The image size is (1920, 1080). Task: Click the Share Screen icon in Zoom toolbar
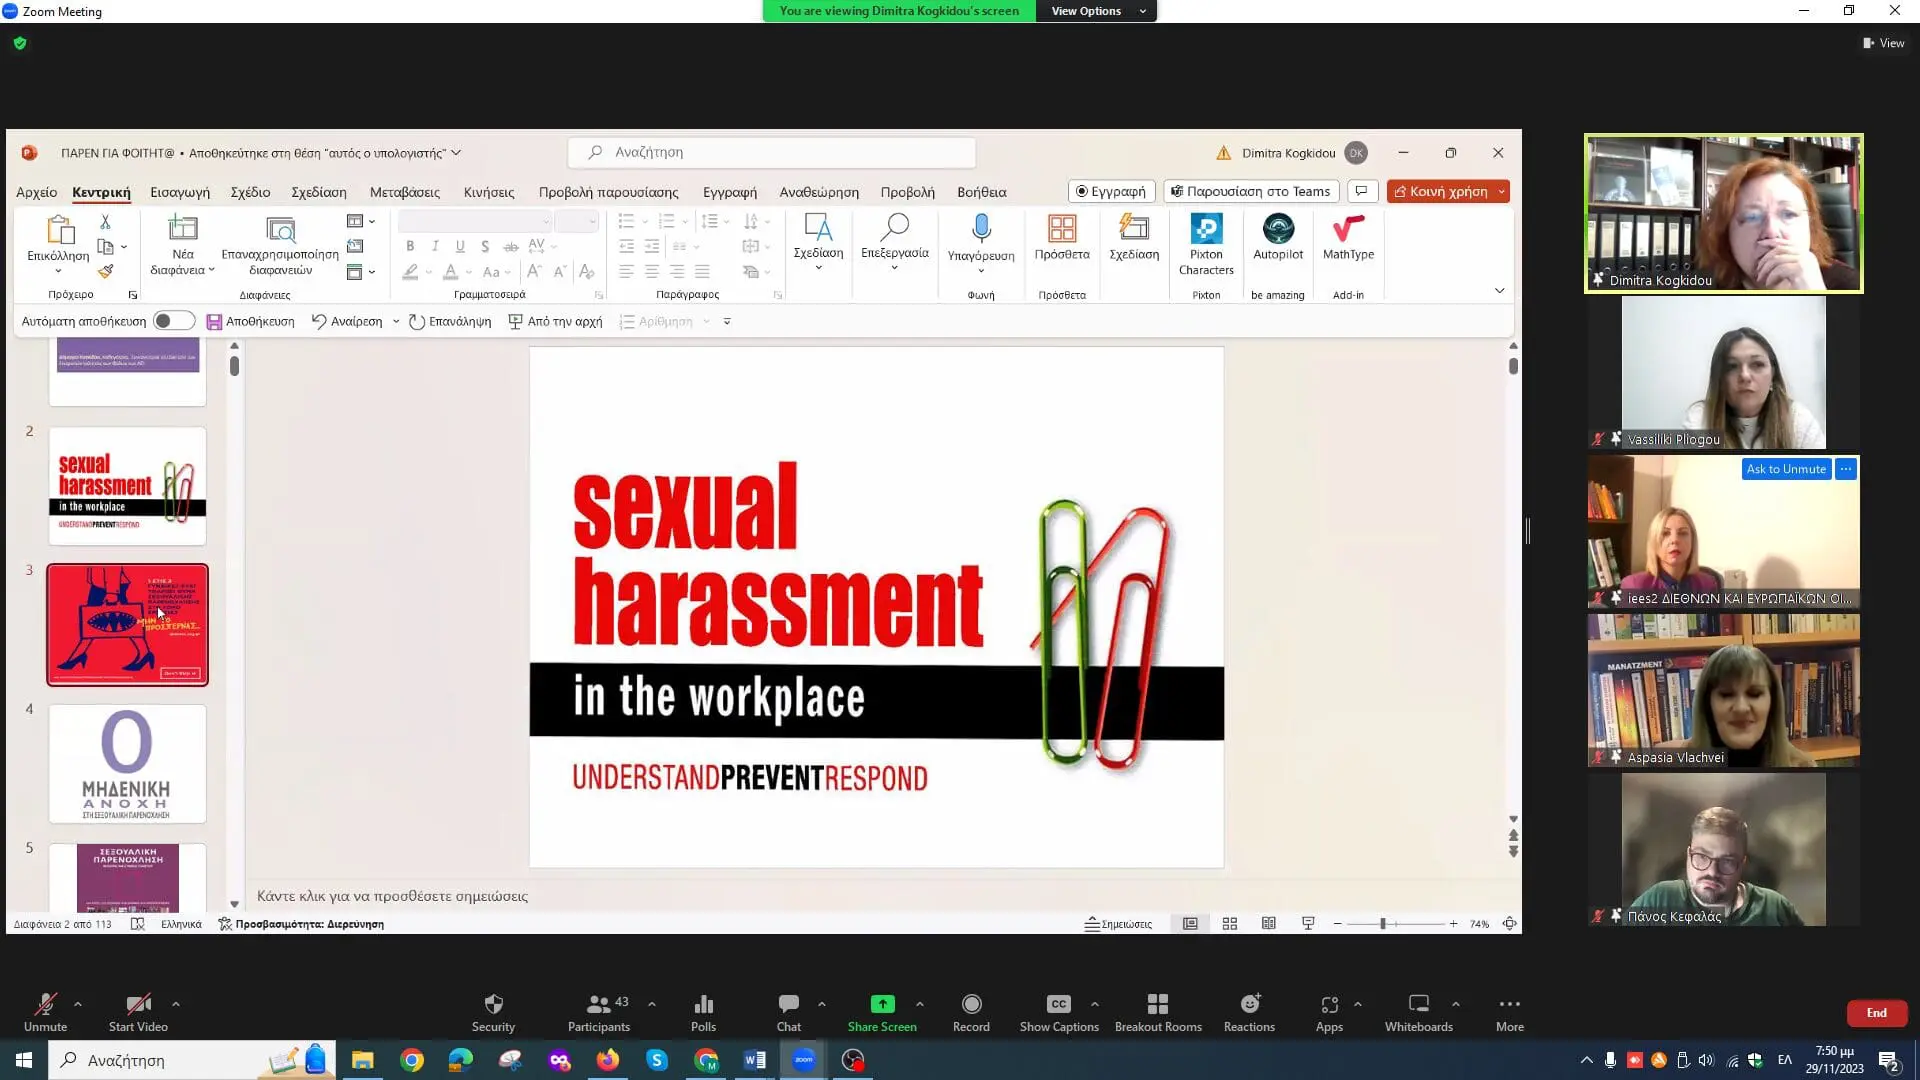(x=880, y=1004)
